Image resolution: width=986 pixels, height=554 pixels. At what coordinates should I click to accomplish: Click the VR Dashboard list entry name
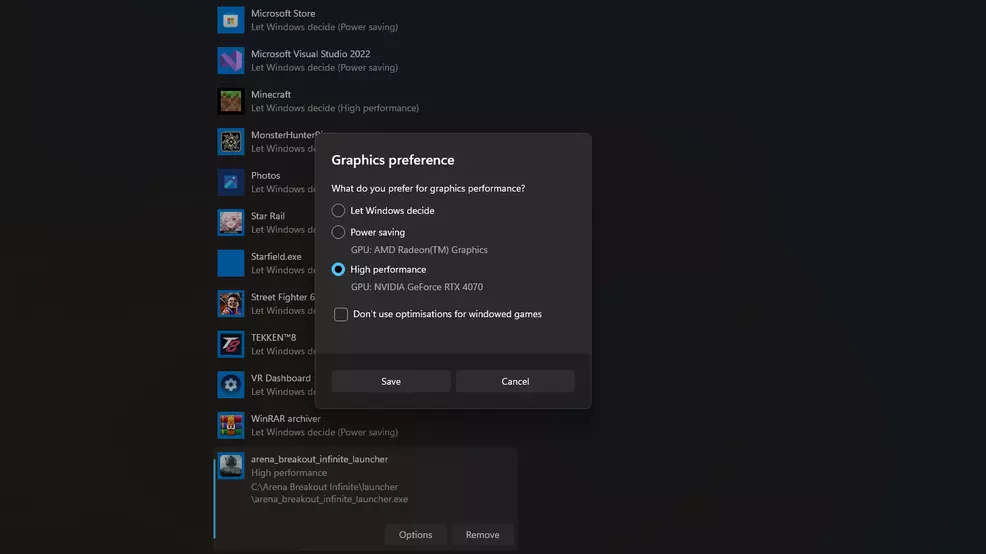[x=280, y=378]
